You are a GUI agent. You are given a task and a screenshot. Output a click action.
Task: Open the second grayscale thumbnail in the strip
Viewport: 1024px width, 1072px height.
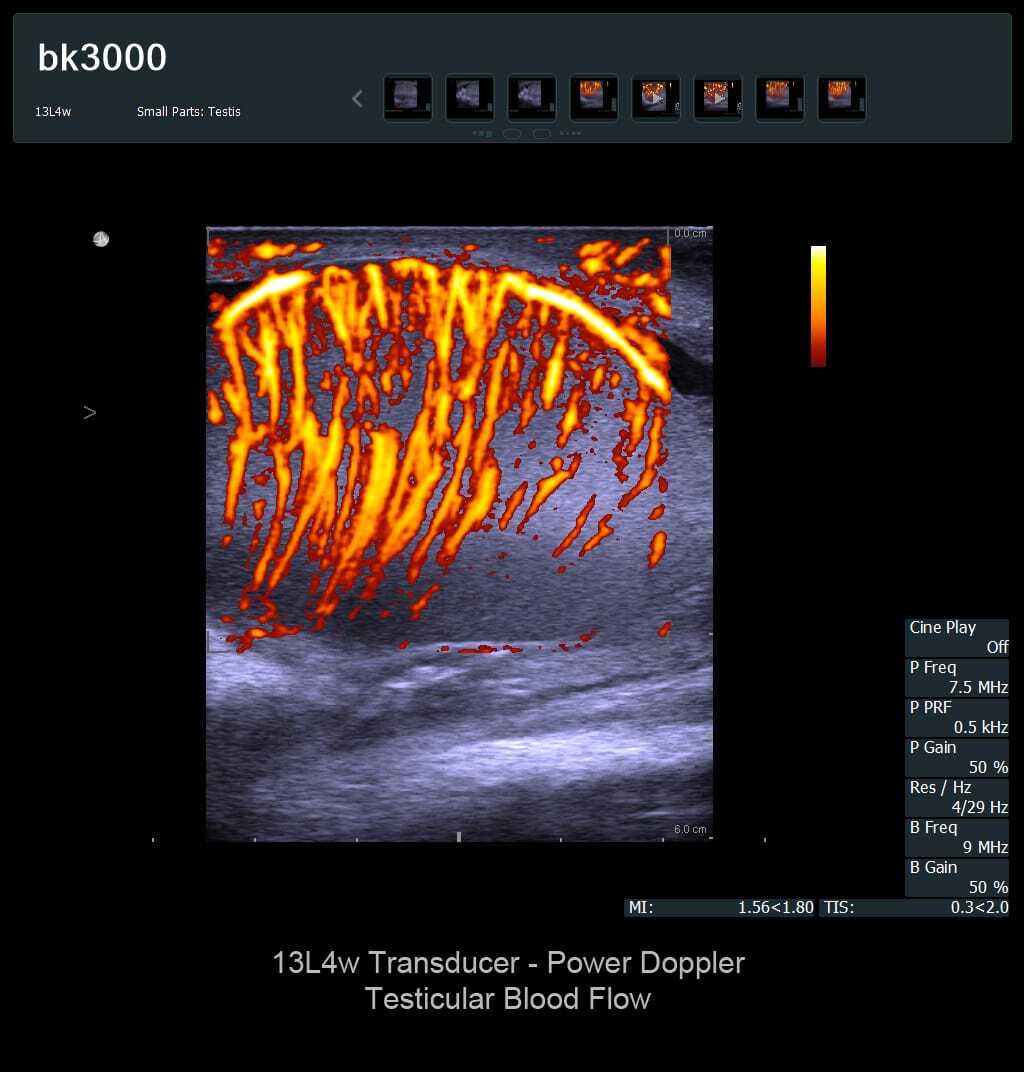point(470,98)
